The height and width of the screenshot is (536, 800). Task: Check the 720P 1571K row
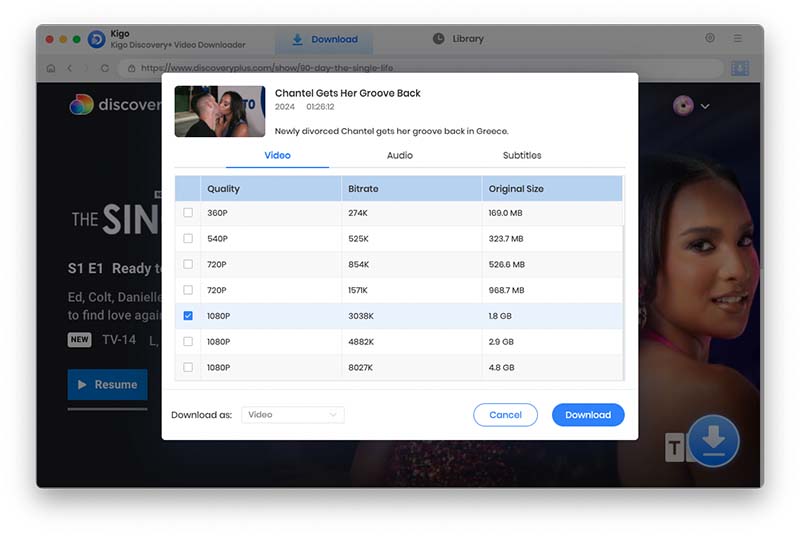(x=188, y=290)
